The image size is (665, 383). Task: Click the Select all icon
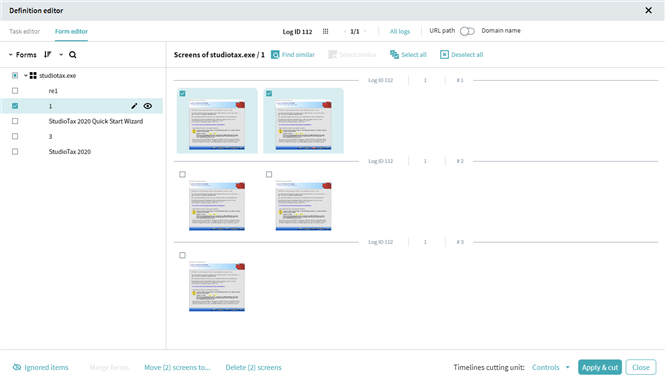394,55
